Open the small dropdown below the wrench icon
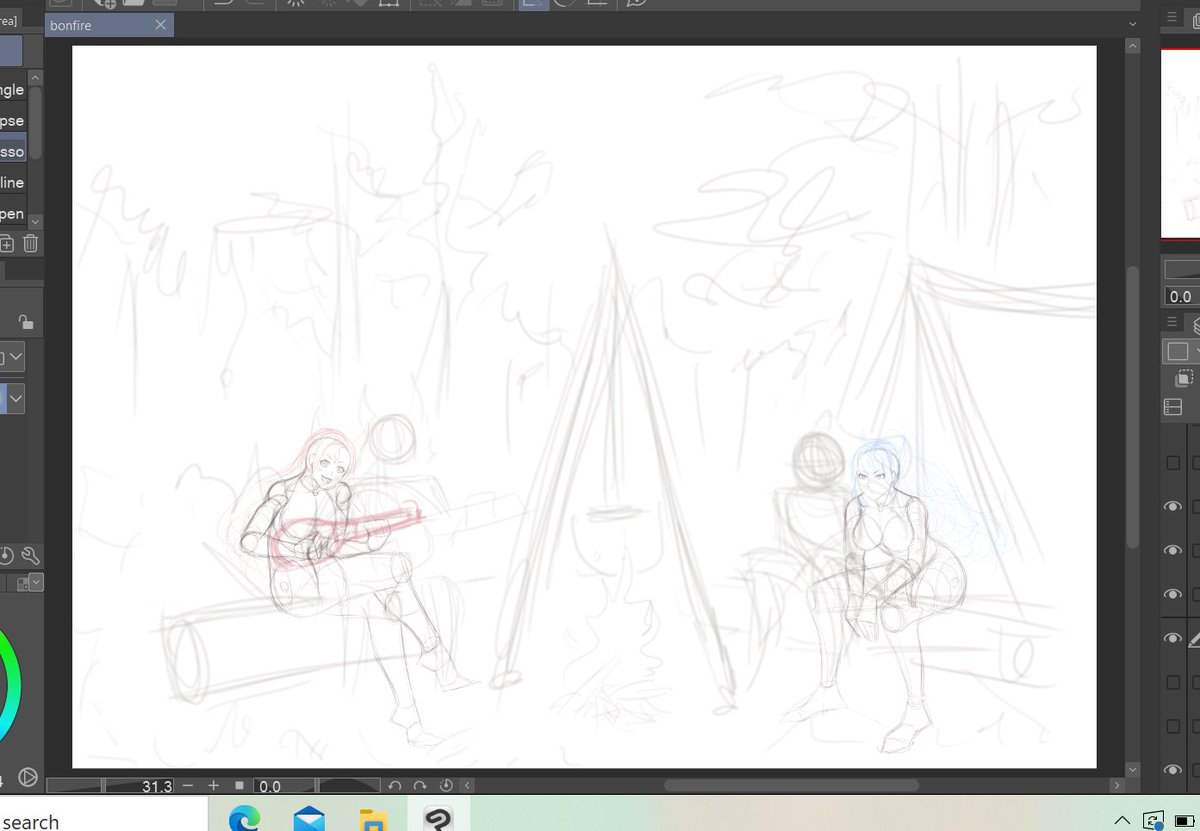Viewport: 1200px width, 831px height. (x=35, y=582)
